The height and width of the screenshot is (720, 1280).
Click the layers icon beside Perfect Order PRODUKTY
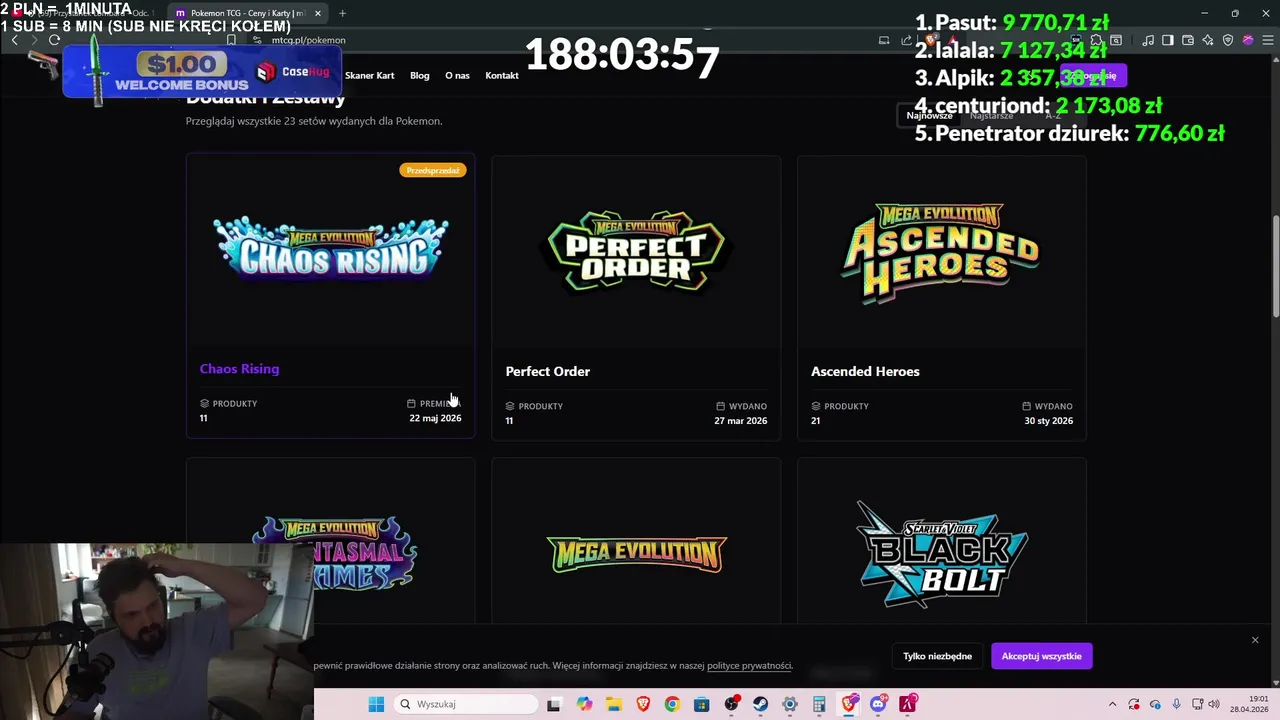pyautogui.click(x=510, y=406)
